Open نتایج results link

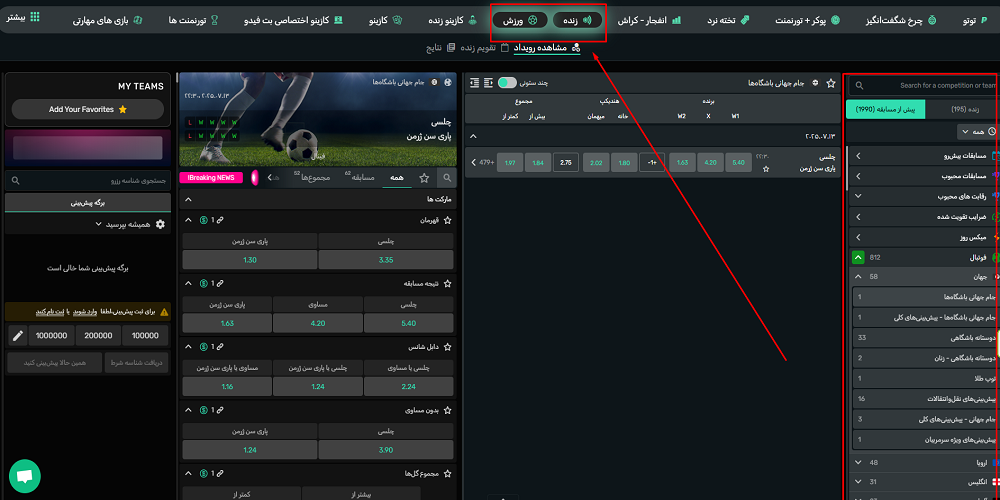click(439, 48)
